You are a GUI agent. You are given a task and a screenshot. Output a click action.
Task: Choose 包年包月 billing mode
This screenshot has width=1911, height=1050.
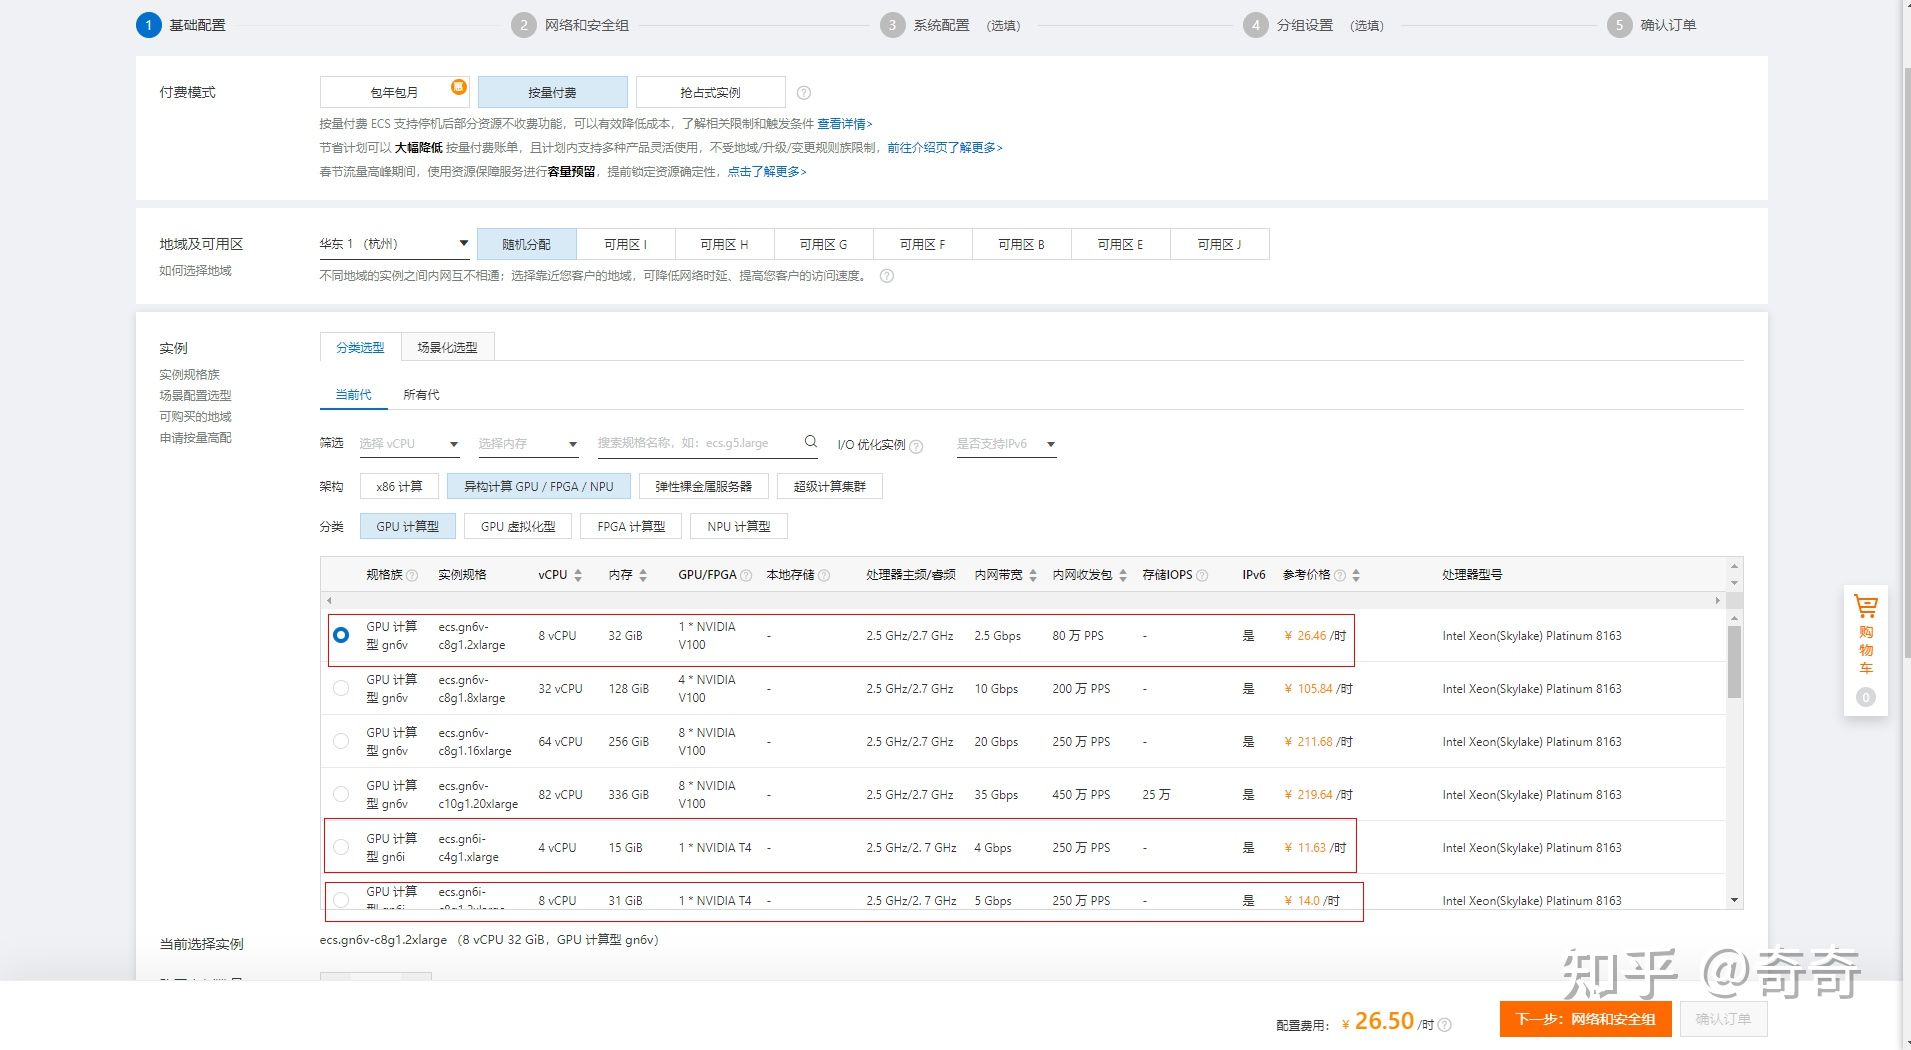(394, 92)
